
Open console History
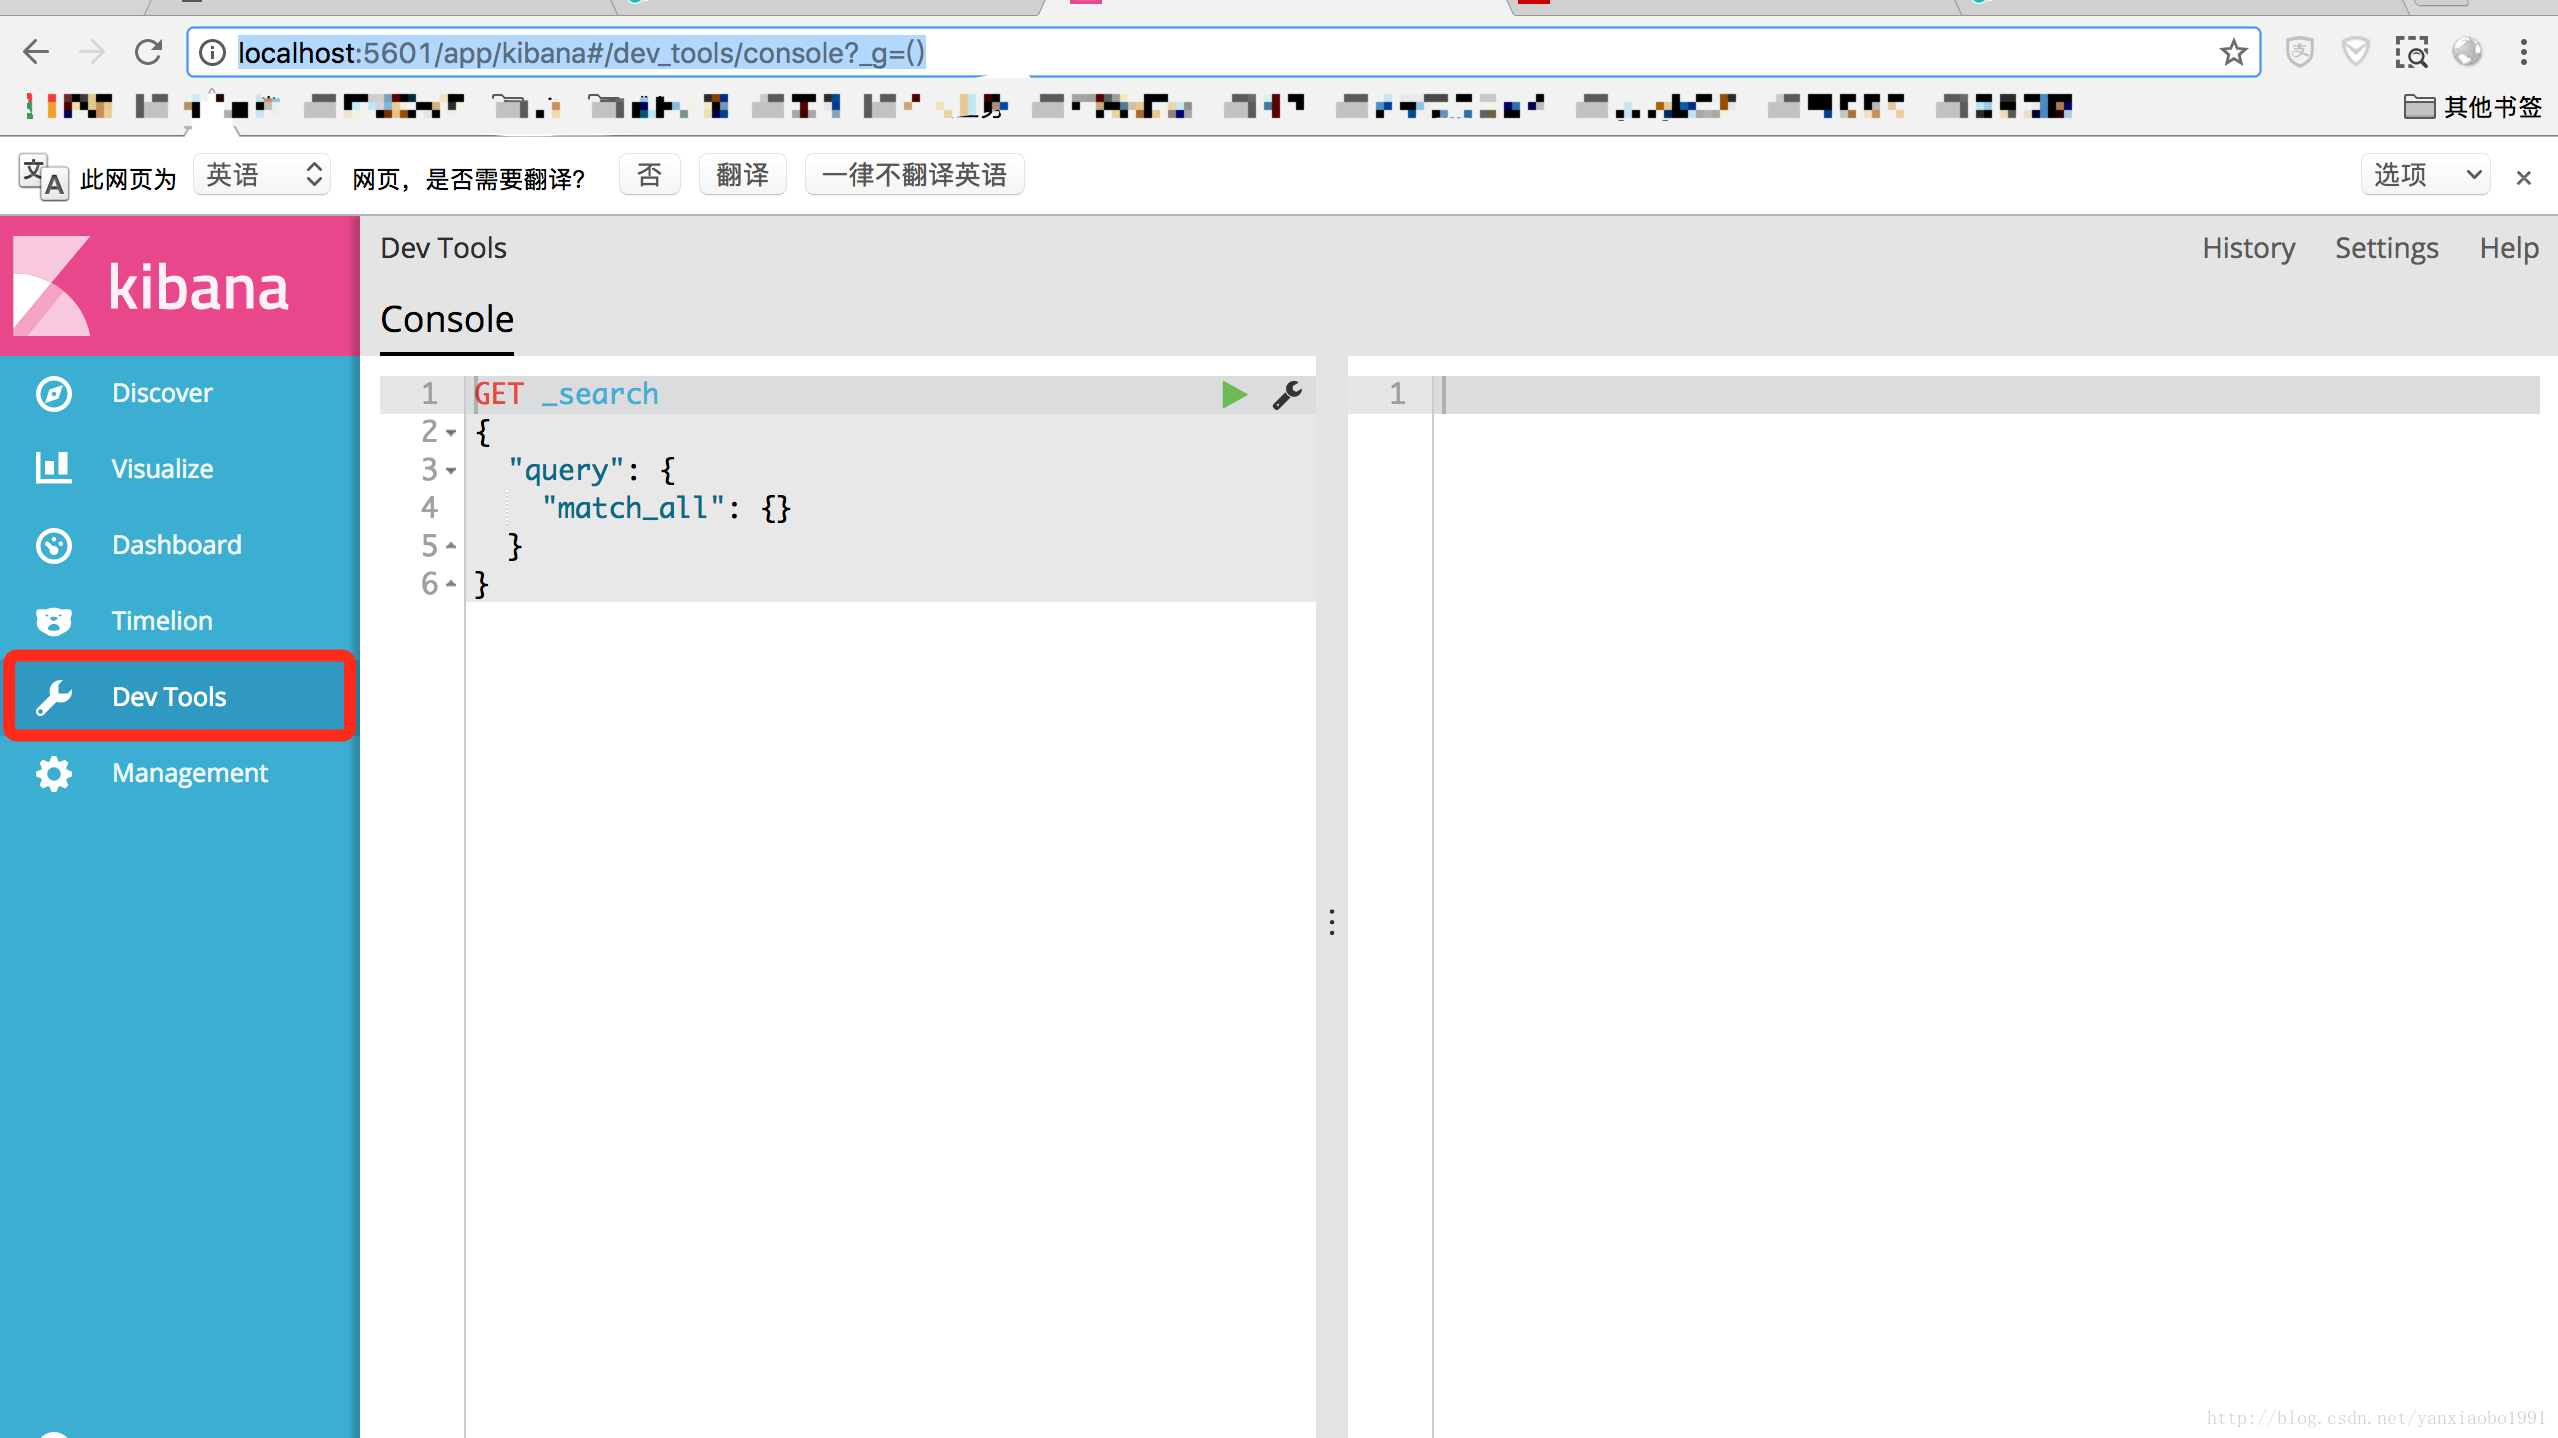[2248, 248]
